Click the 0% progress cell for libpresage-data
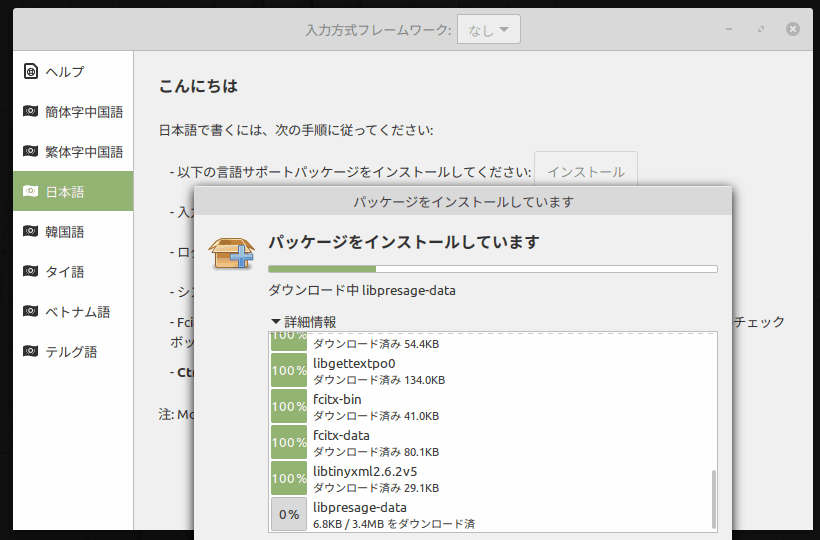This screenshot has height=540, width=820. point(289,514)
